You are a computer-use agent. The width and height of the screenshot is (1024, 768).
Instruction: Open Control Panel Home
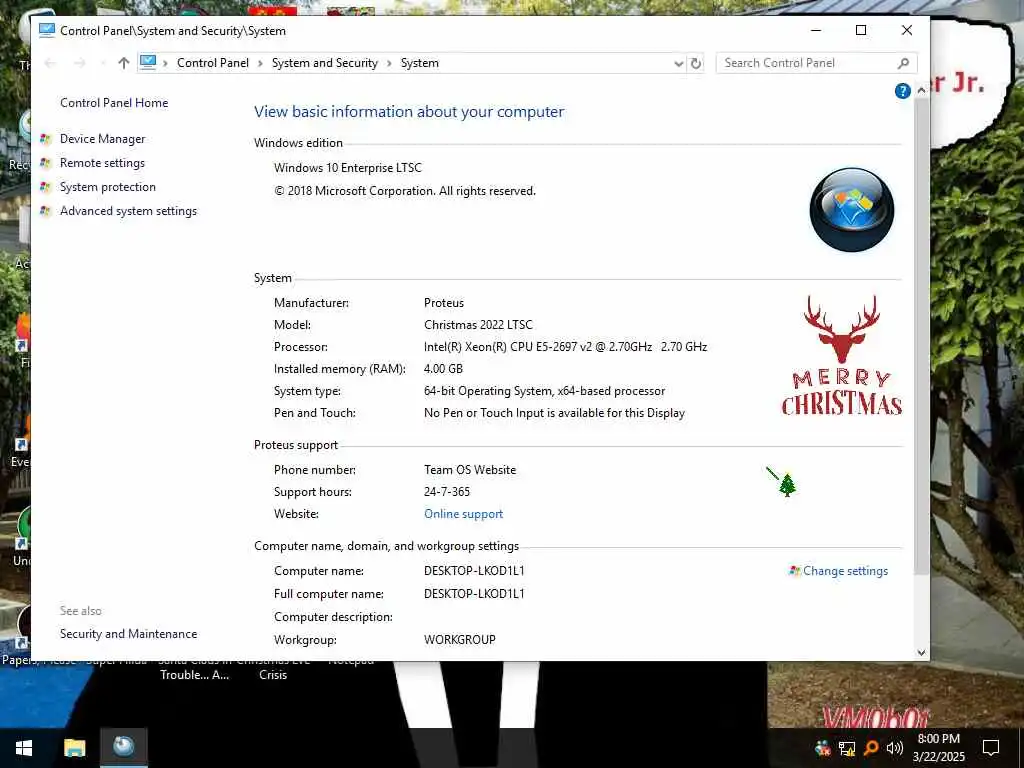point(114,103)
